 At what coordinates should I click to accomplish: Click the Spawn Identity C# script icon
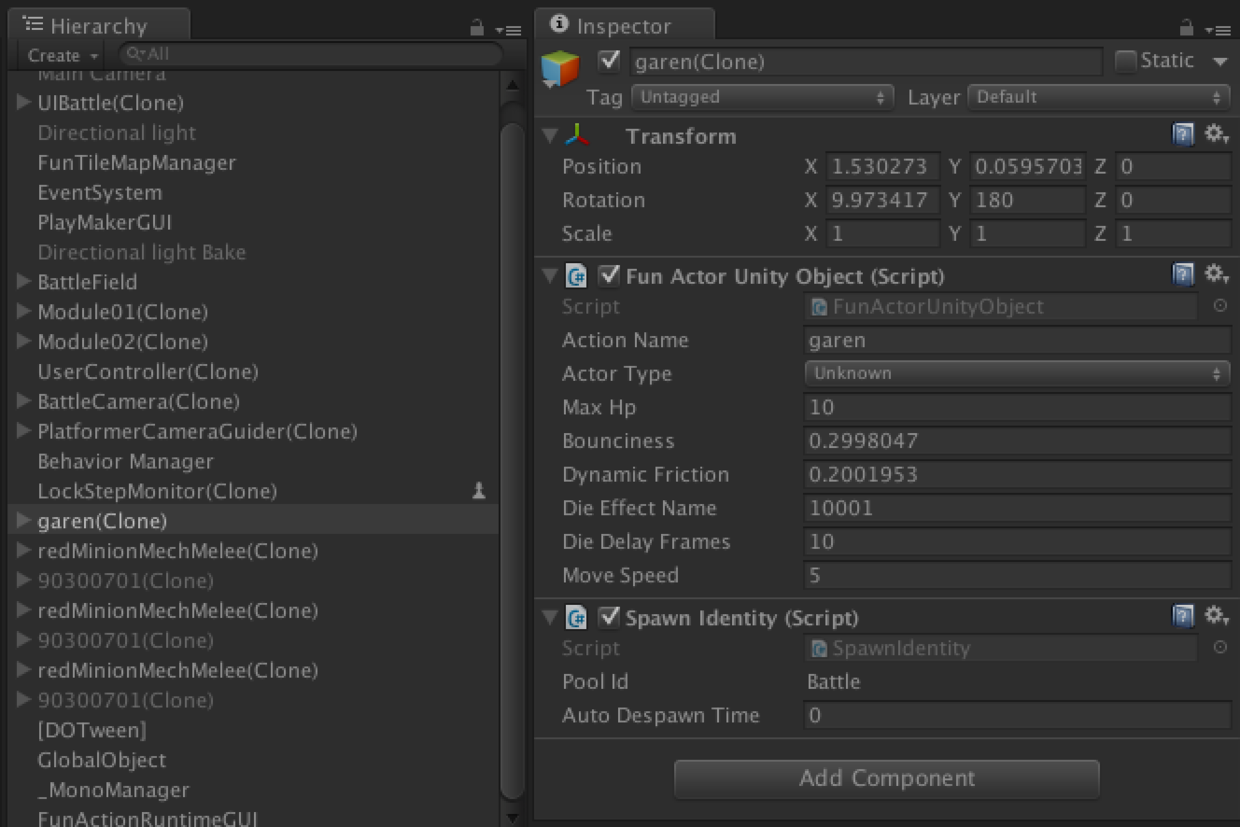pos(576,618)
